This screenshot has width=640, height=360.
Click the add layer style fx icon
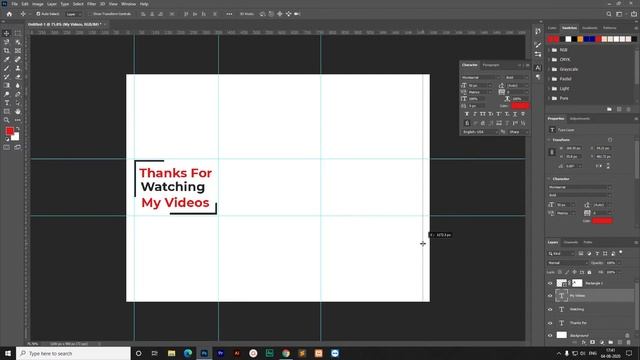point(583,342)
